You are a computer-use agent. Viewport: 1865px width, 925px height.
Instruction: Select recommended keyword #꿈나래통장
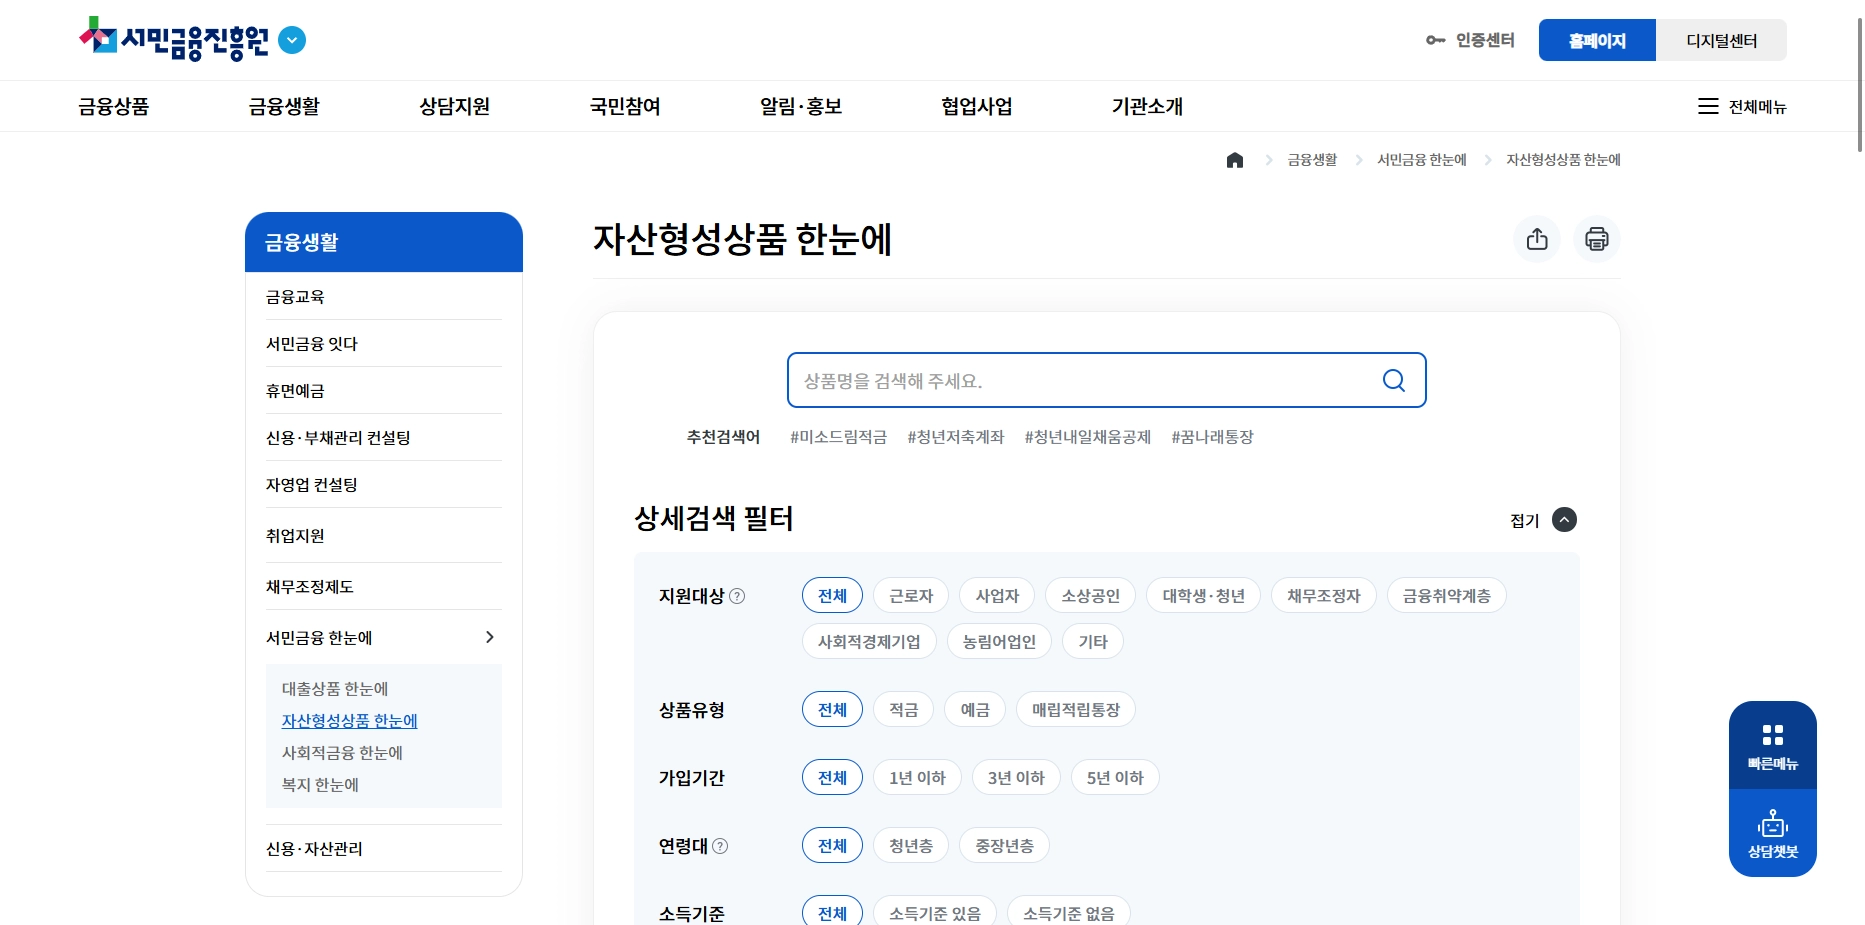(1212, 437)
